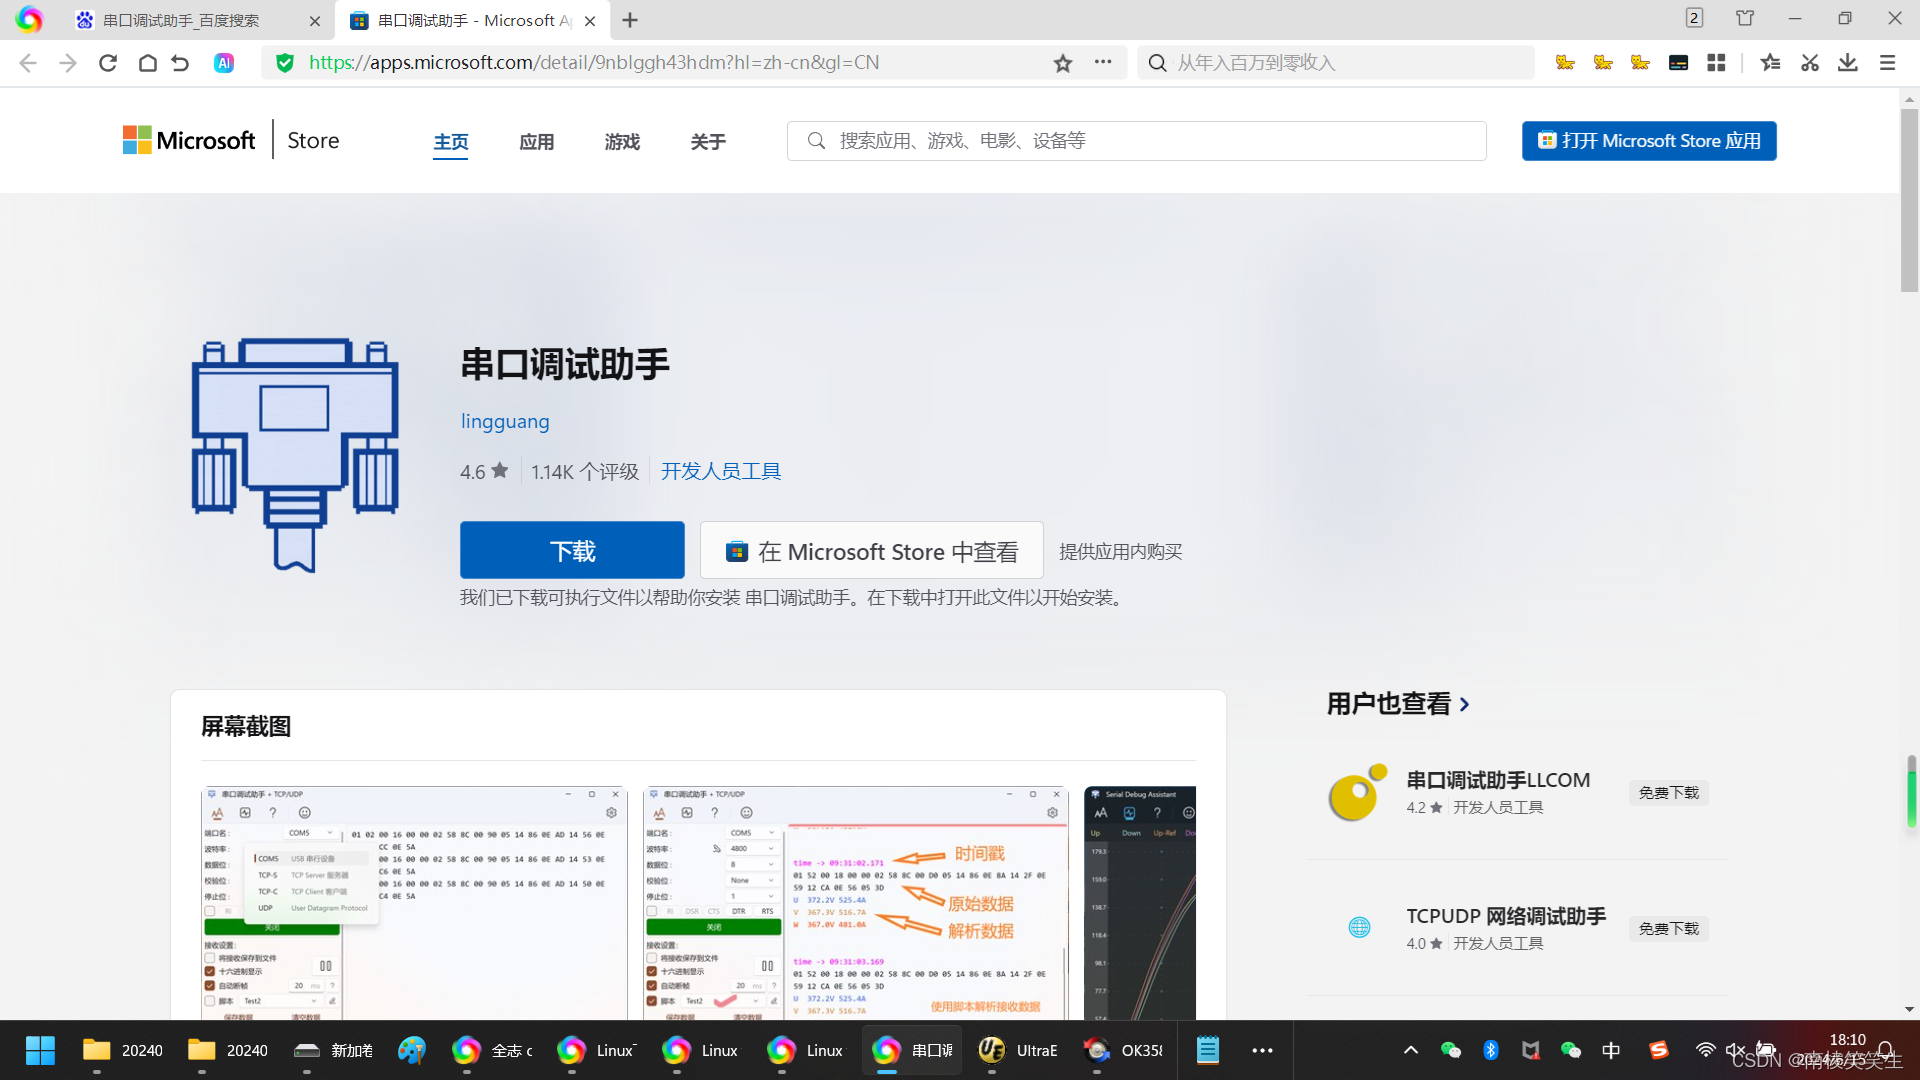Show hidden tray icons chevron
The image size is (1920, 1080).
(1411, 1050)
